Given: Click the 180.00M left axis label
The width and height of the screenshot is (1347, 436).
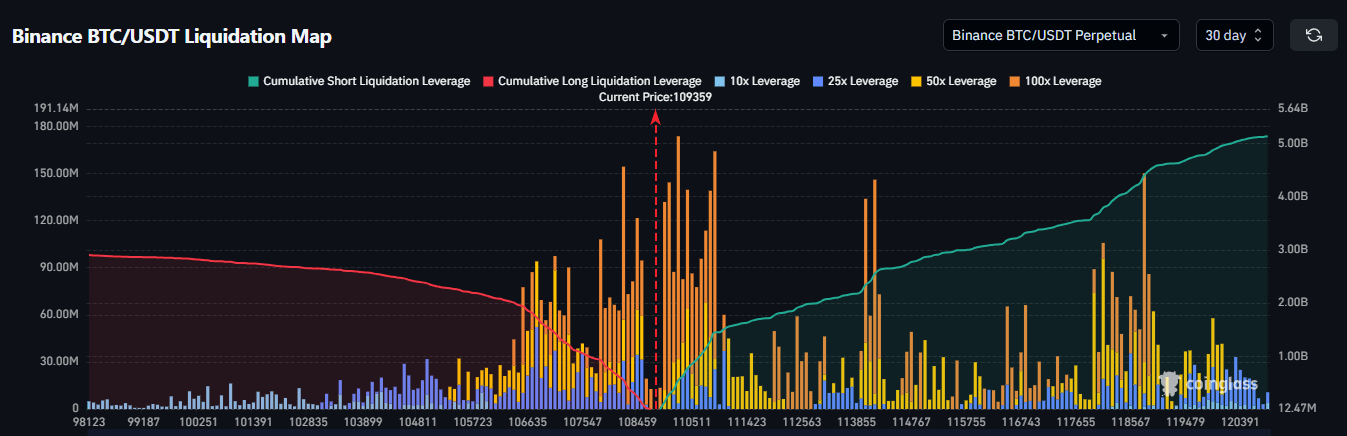Looking at the screenshot, I should tap(57, 126).
